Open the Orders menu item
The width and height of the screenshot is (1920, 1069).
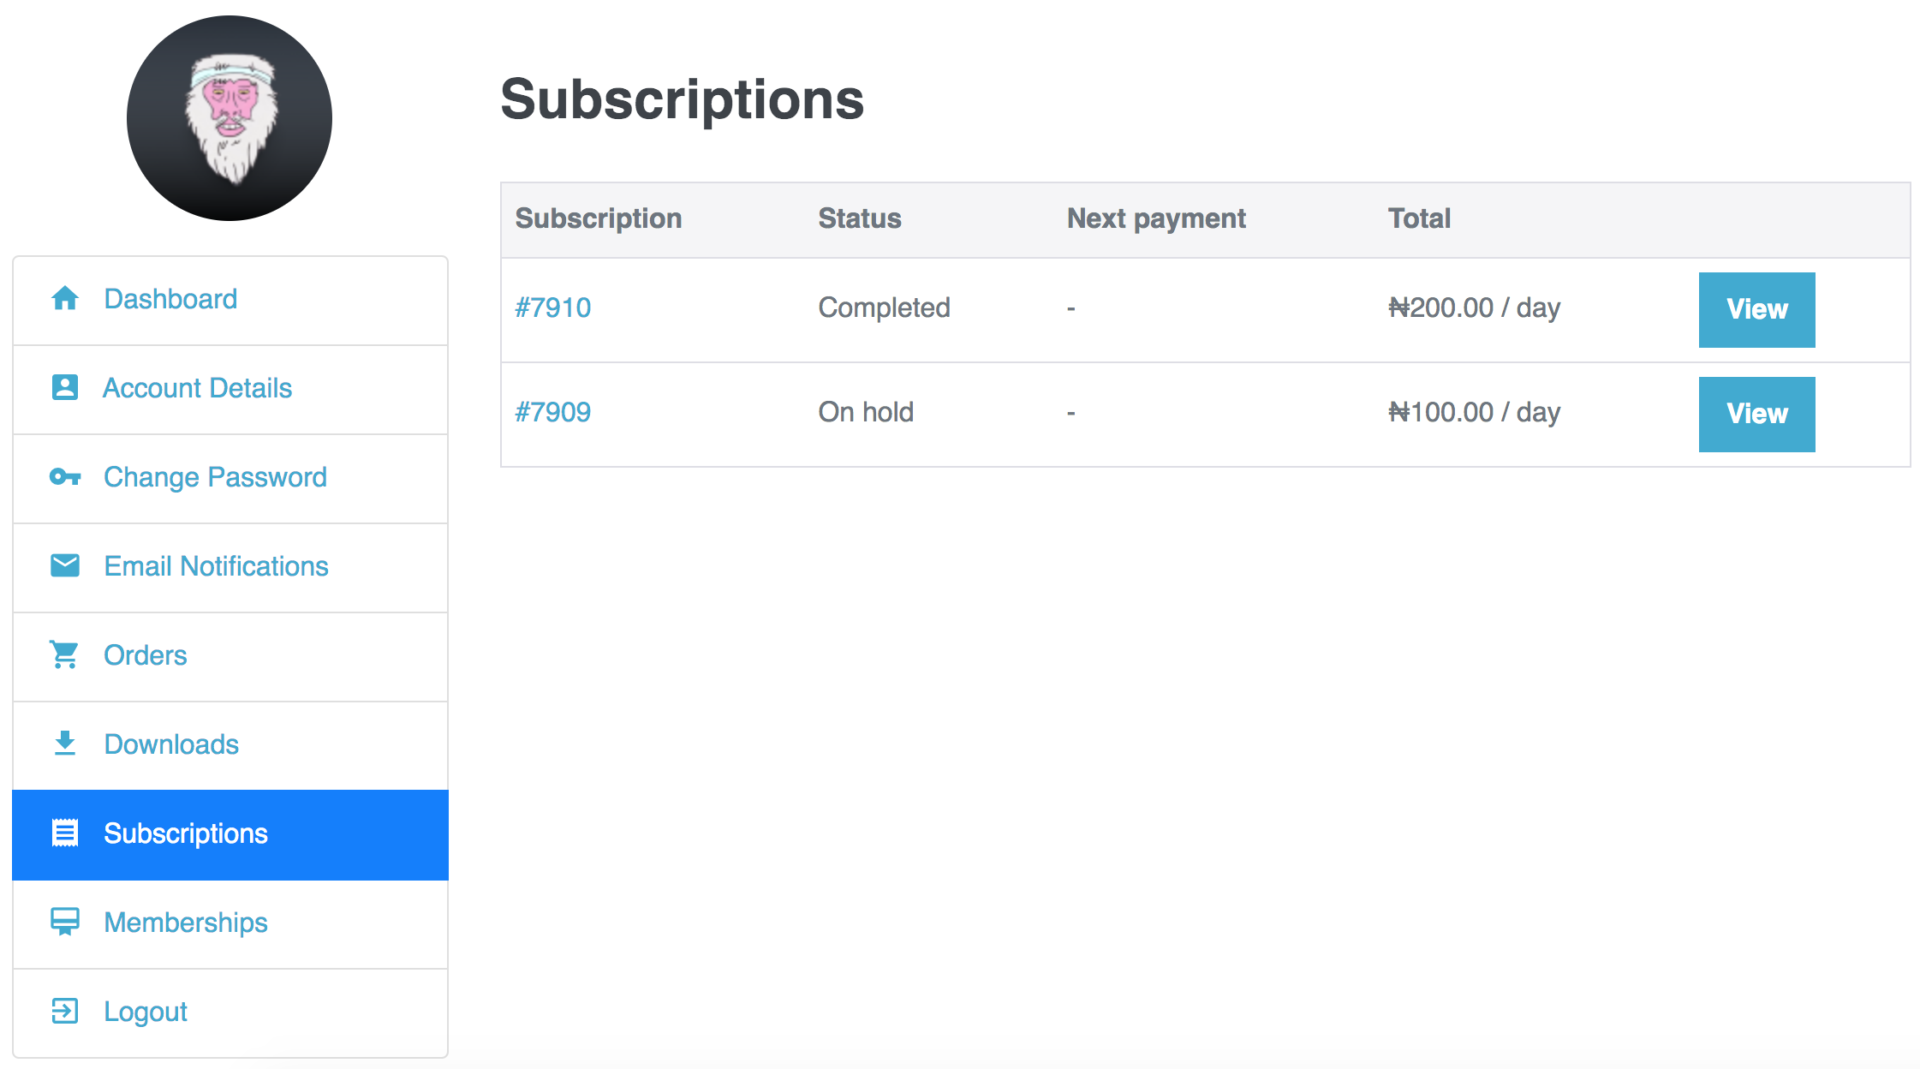pos(230,656)
